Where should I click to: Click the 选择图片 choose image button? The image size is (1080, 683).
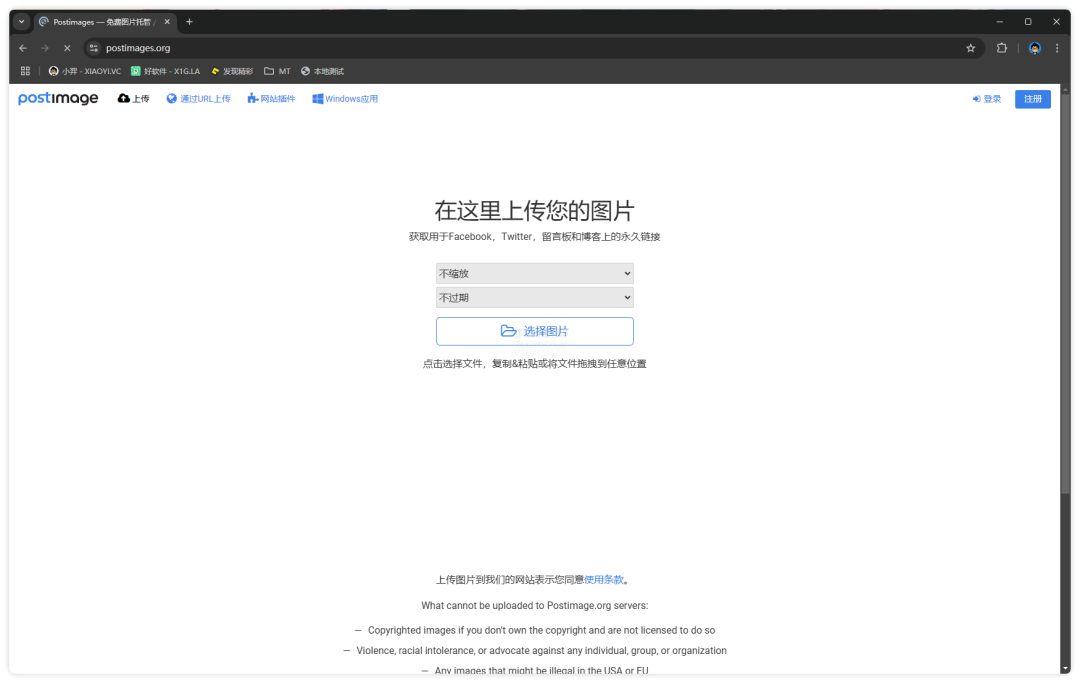click(x=534, y=331)
